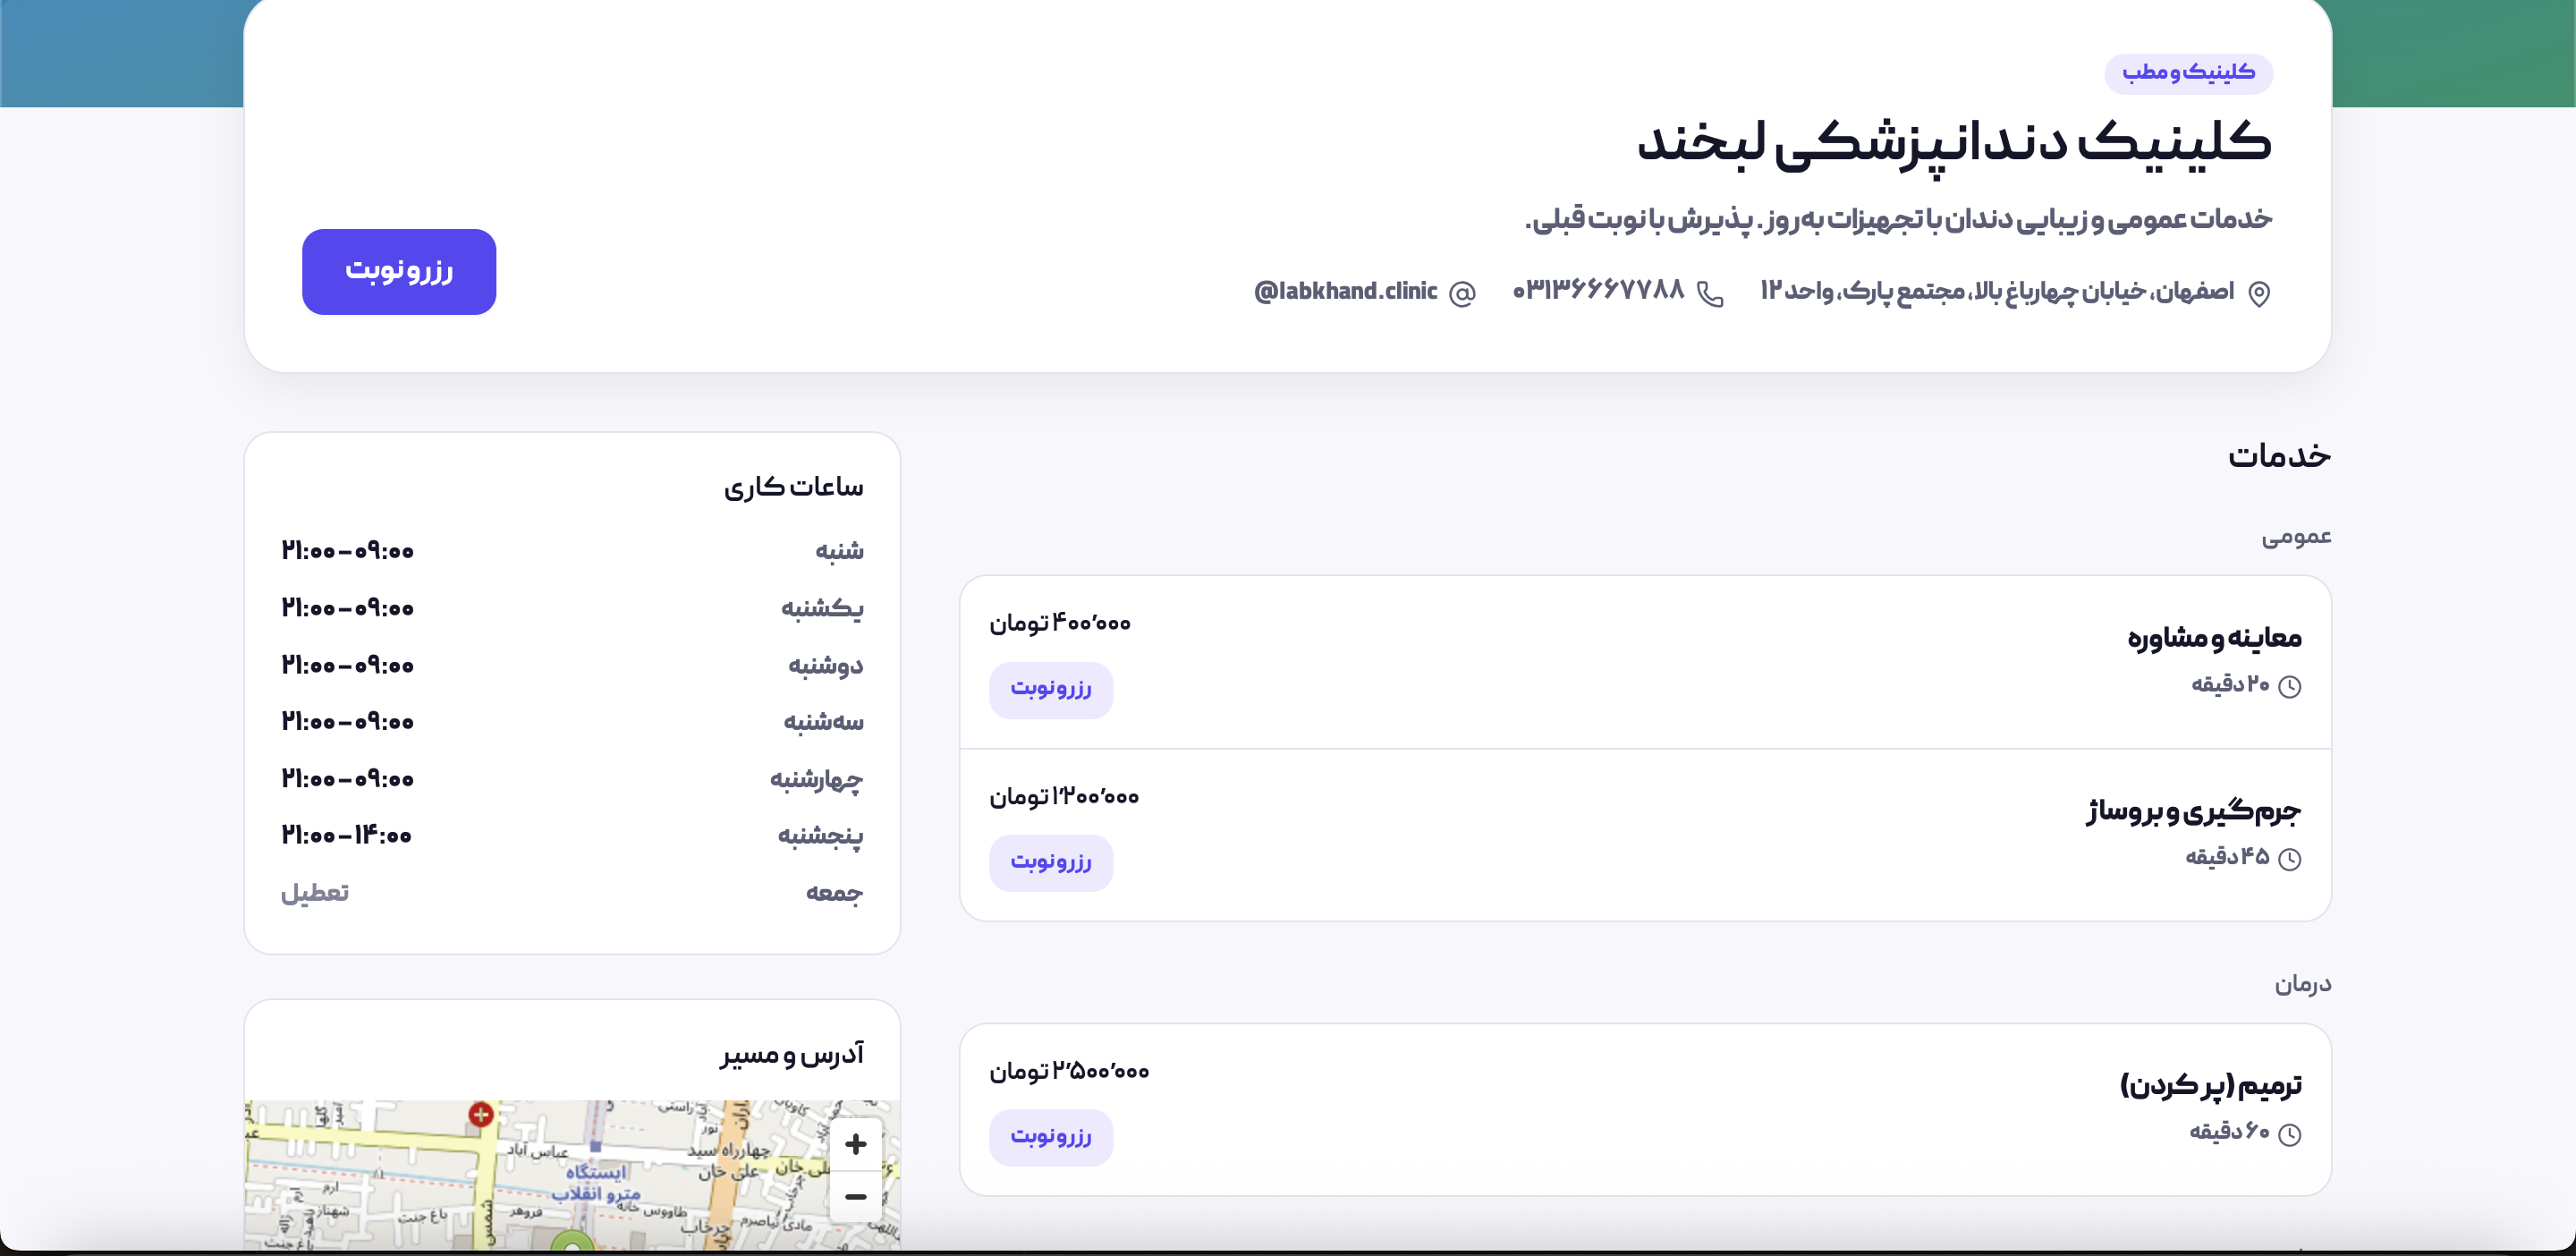The width and height of the screenshot is (2576, 1256).
Task: Reserve appointment for ترمیم (پر کردن)
Action: (1051, 1138)
